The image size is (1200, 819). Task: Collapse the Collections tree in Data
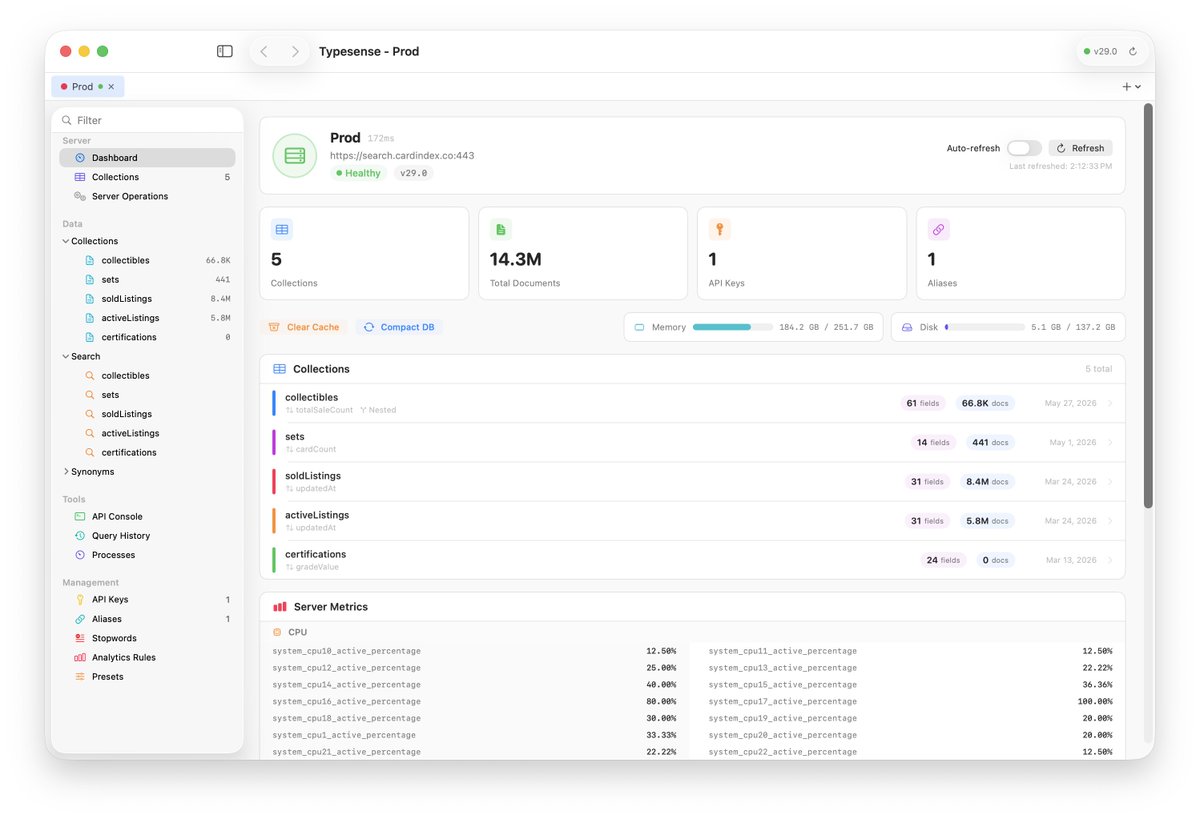pyautogui.click(x=66, y=241)
